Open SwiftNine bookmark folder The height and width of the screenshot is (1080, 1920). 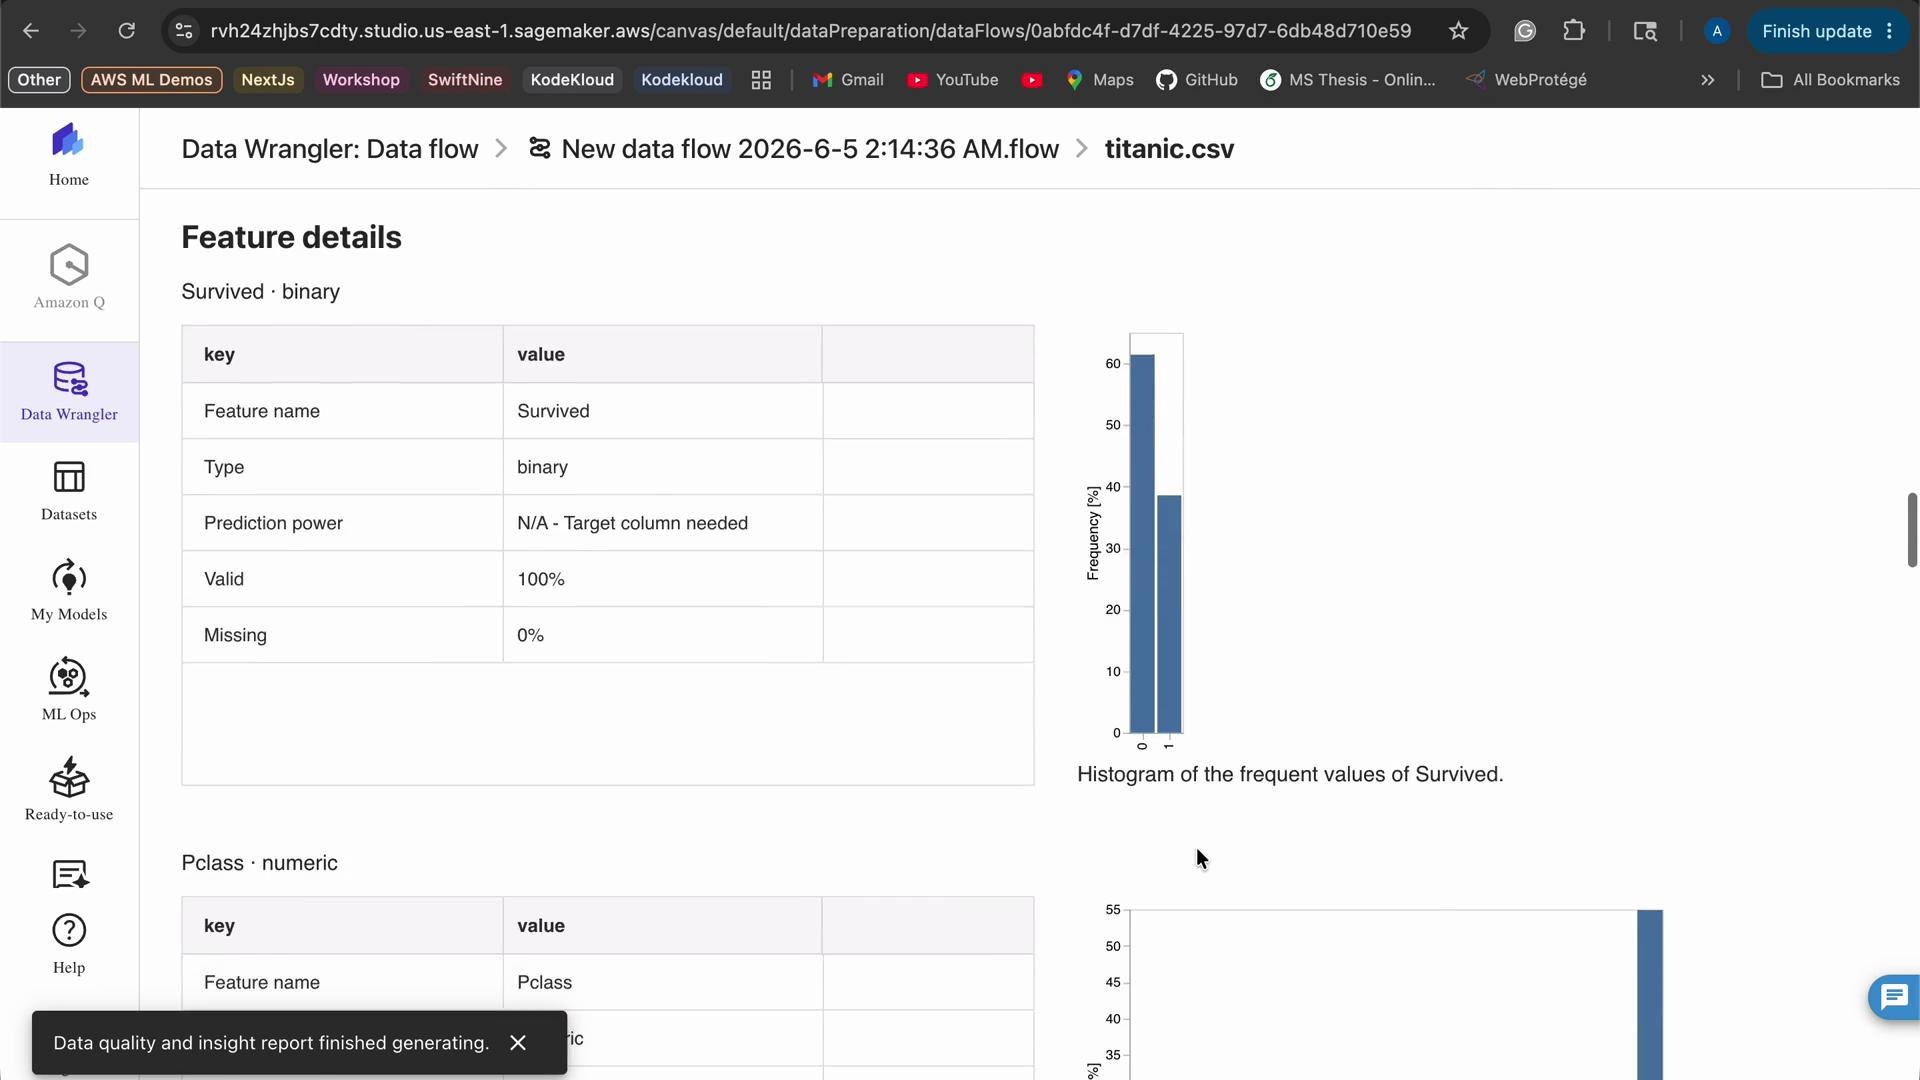465,80
